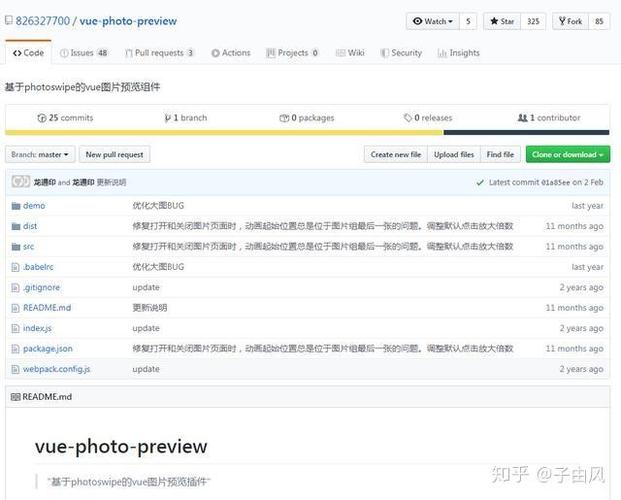Click the dist folder icon
The image size is (621, 500).
coord(16,226)
